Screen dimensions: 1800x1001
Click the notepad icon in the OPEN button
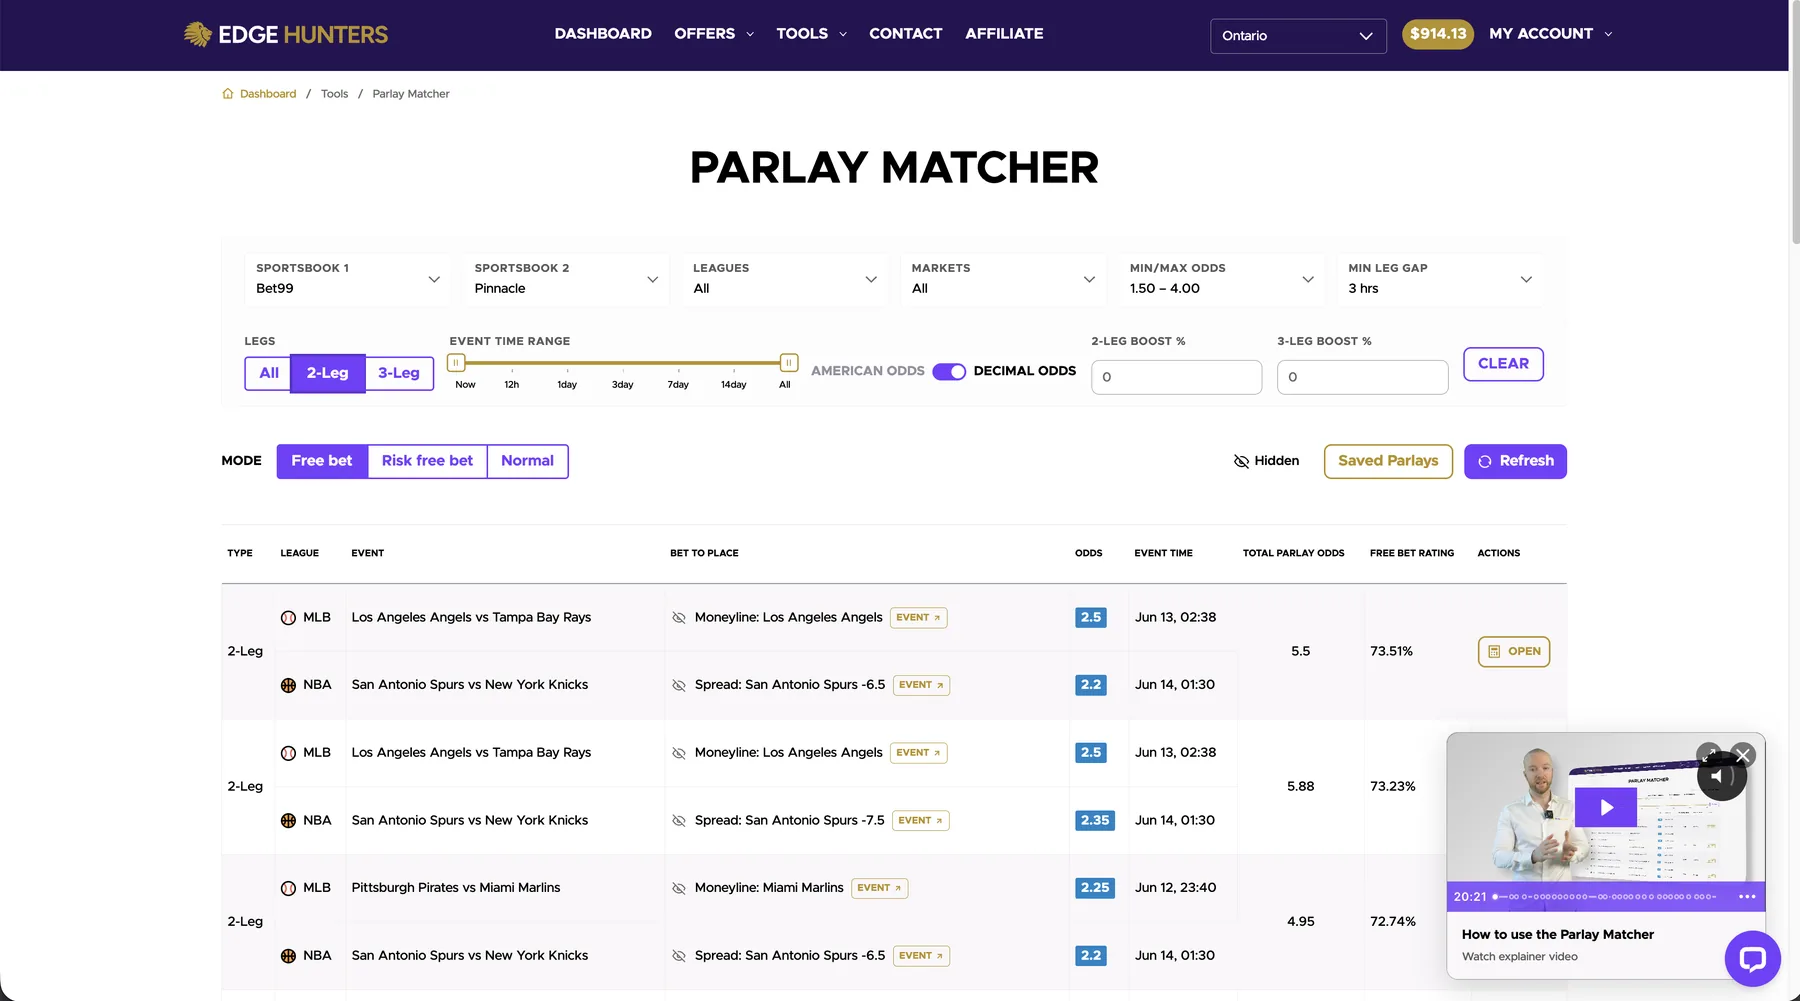pyautogui.click(x=1494, y=652)
